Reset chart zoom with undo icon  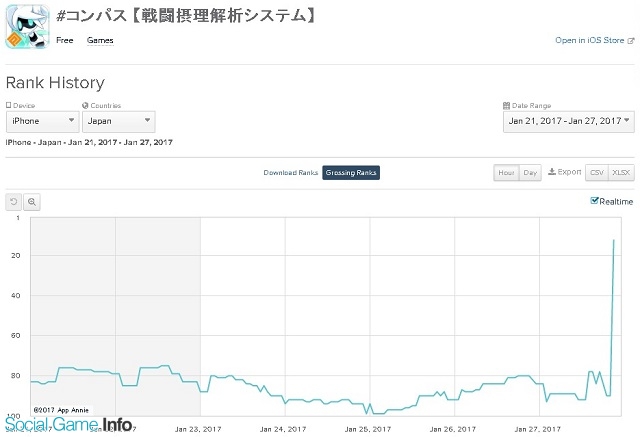pyautogui.click(x=15, y=201)
